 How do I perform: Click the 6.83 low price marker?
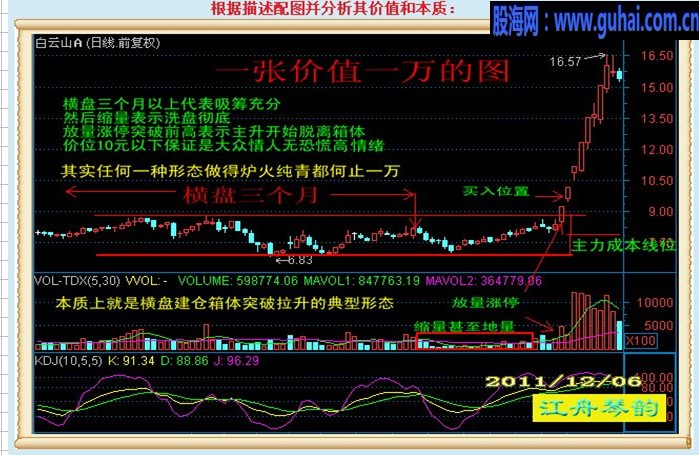coord(300,260)
